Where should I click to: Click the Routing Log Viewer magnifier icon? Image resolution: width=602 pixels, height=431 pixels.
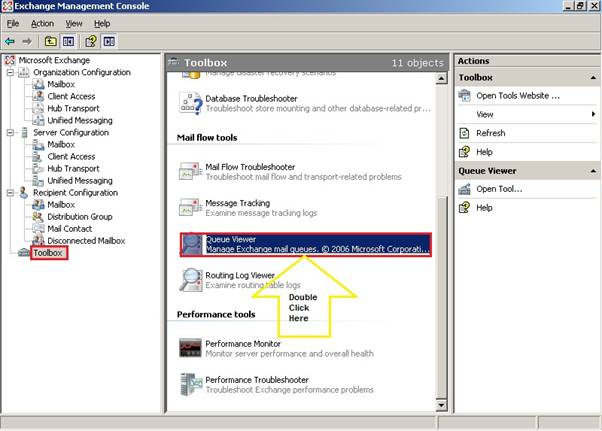point(190,279)
